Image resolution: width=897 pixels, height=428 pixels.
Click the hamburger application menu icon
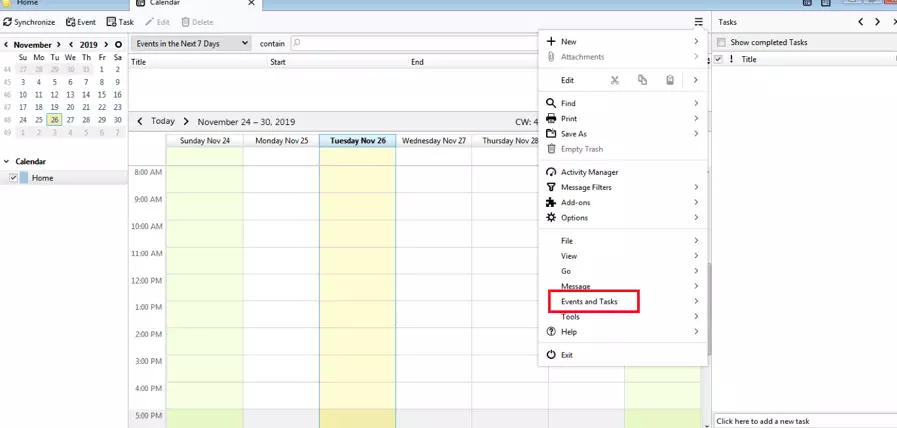click(x=698, y=22)
